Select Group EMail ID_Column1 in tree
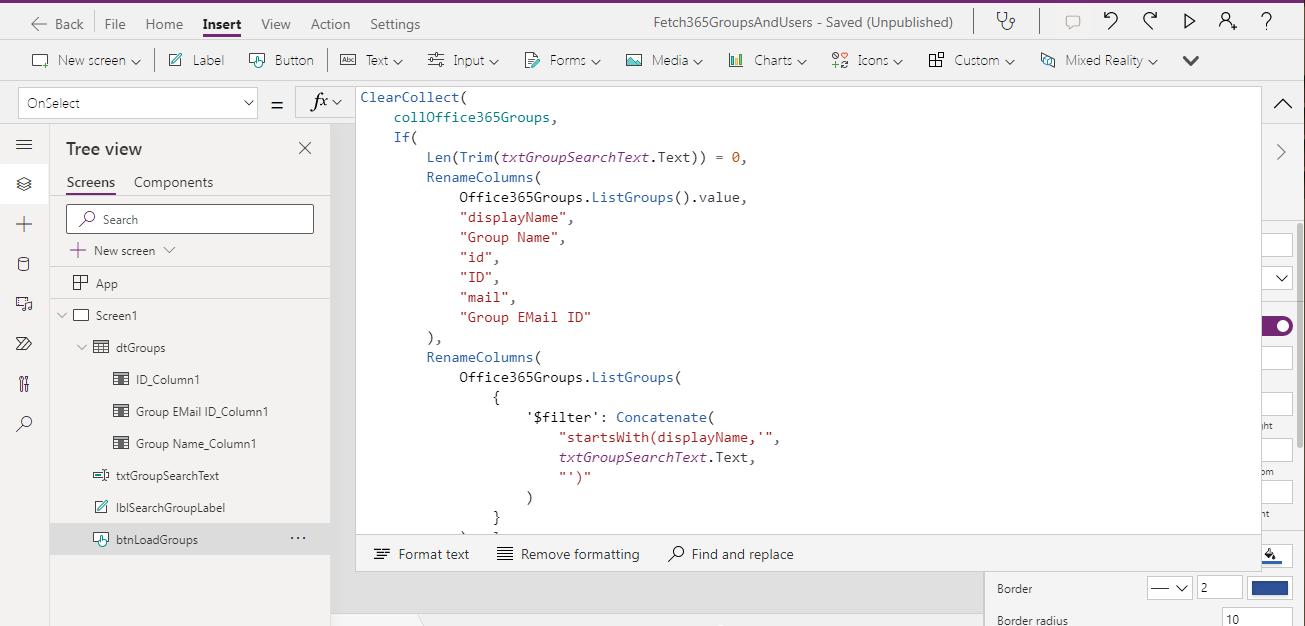Viewport: 1305px width, 626px height. click(x=190, y=411)
